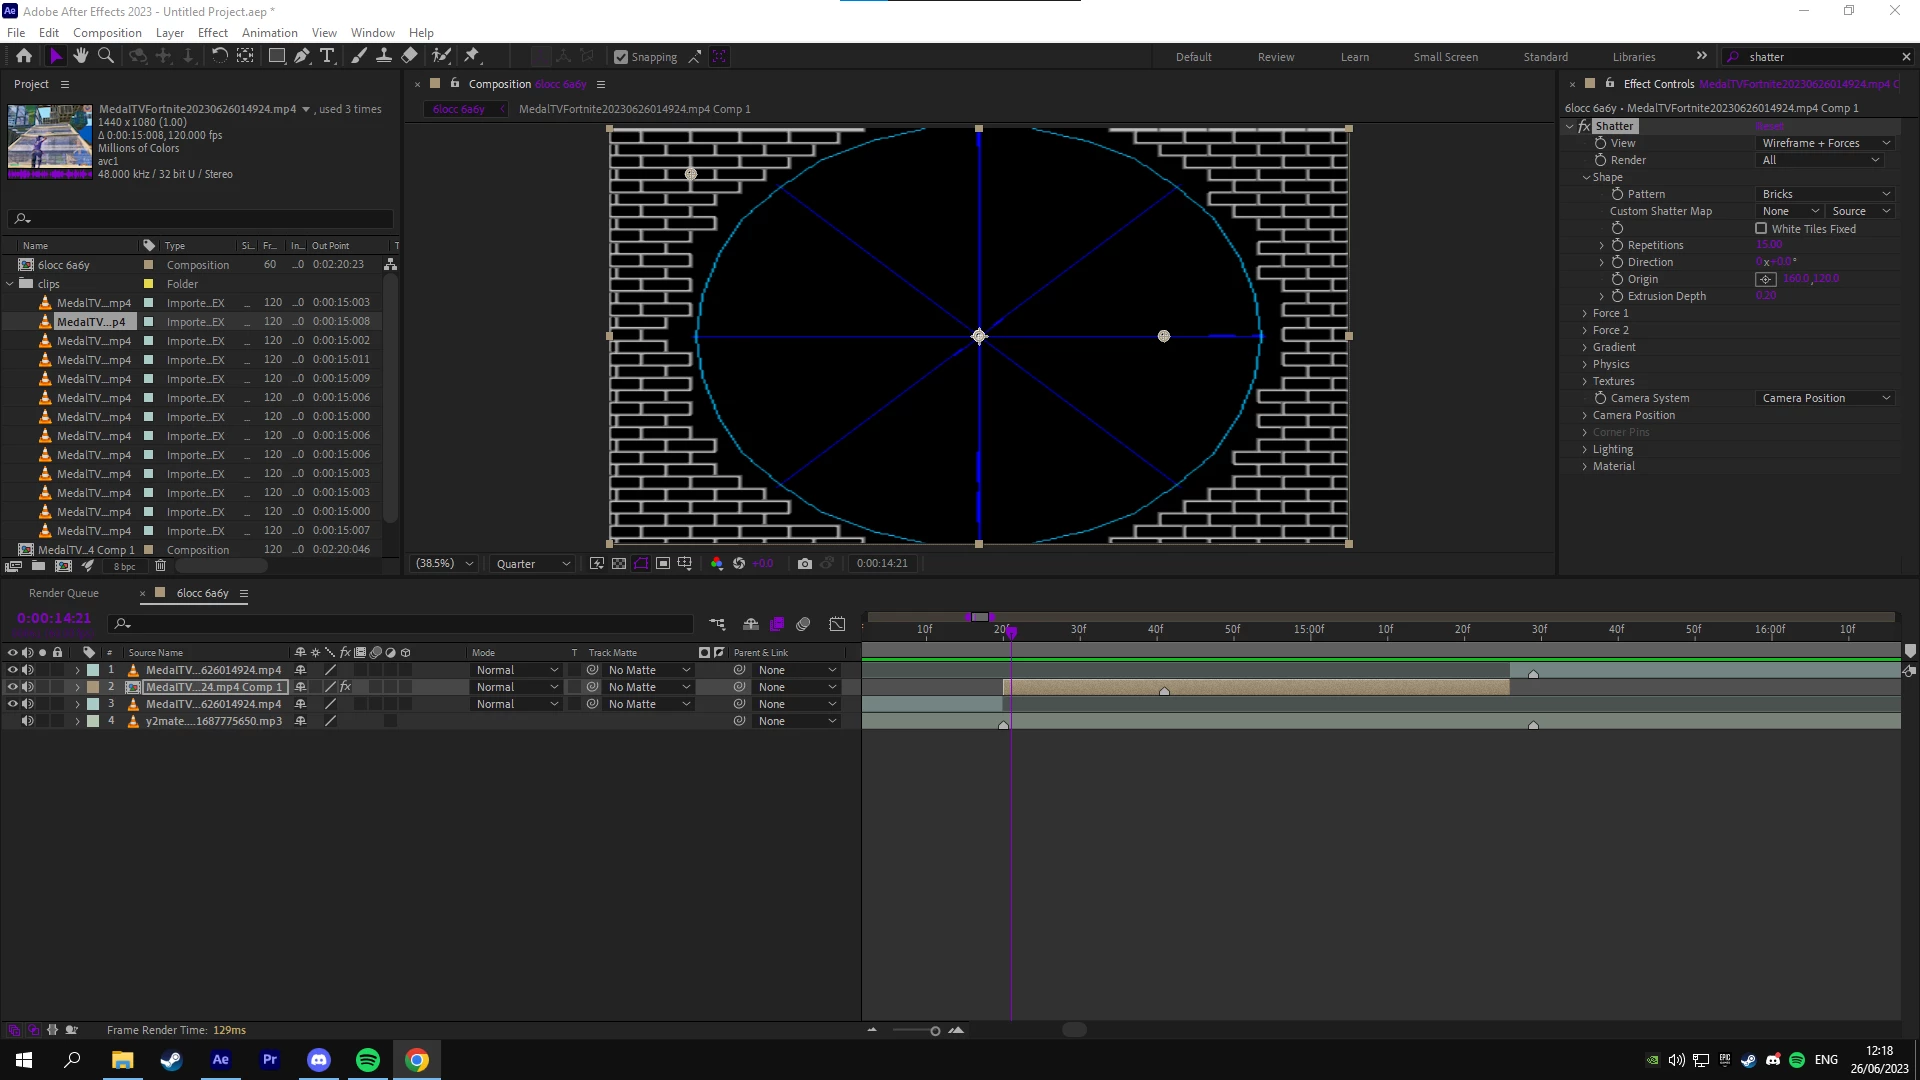Click the take snapshot camera icon
This screenshot has width=1920, height=1080.
click(805, 564)
